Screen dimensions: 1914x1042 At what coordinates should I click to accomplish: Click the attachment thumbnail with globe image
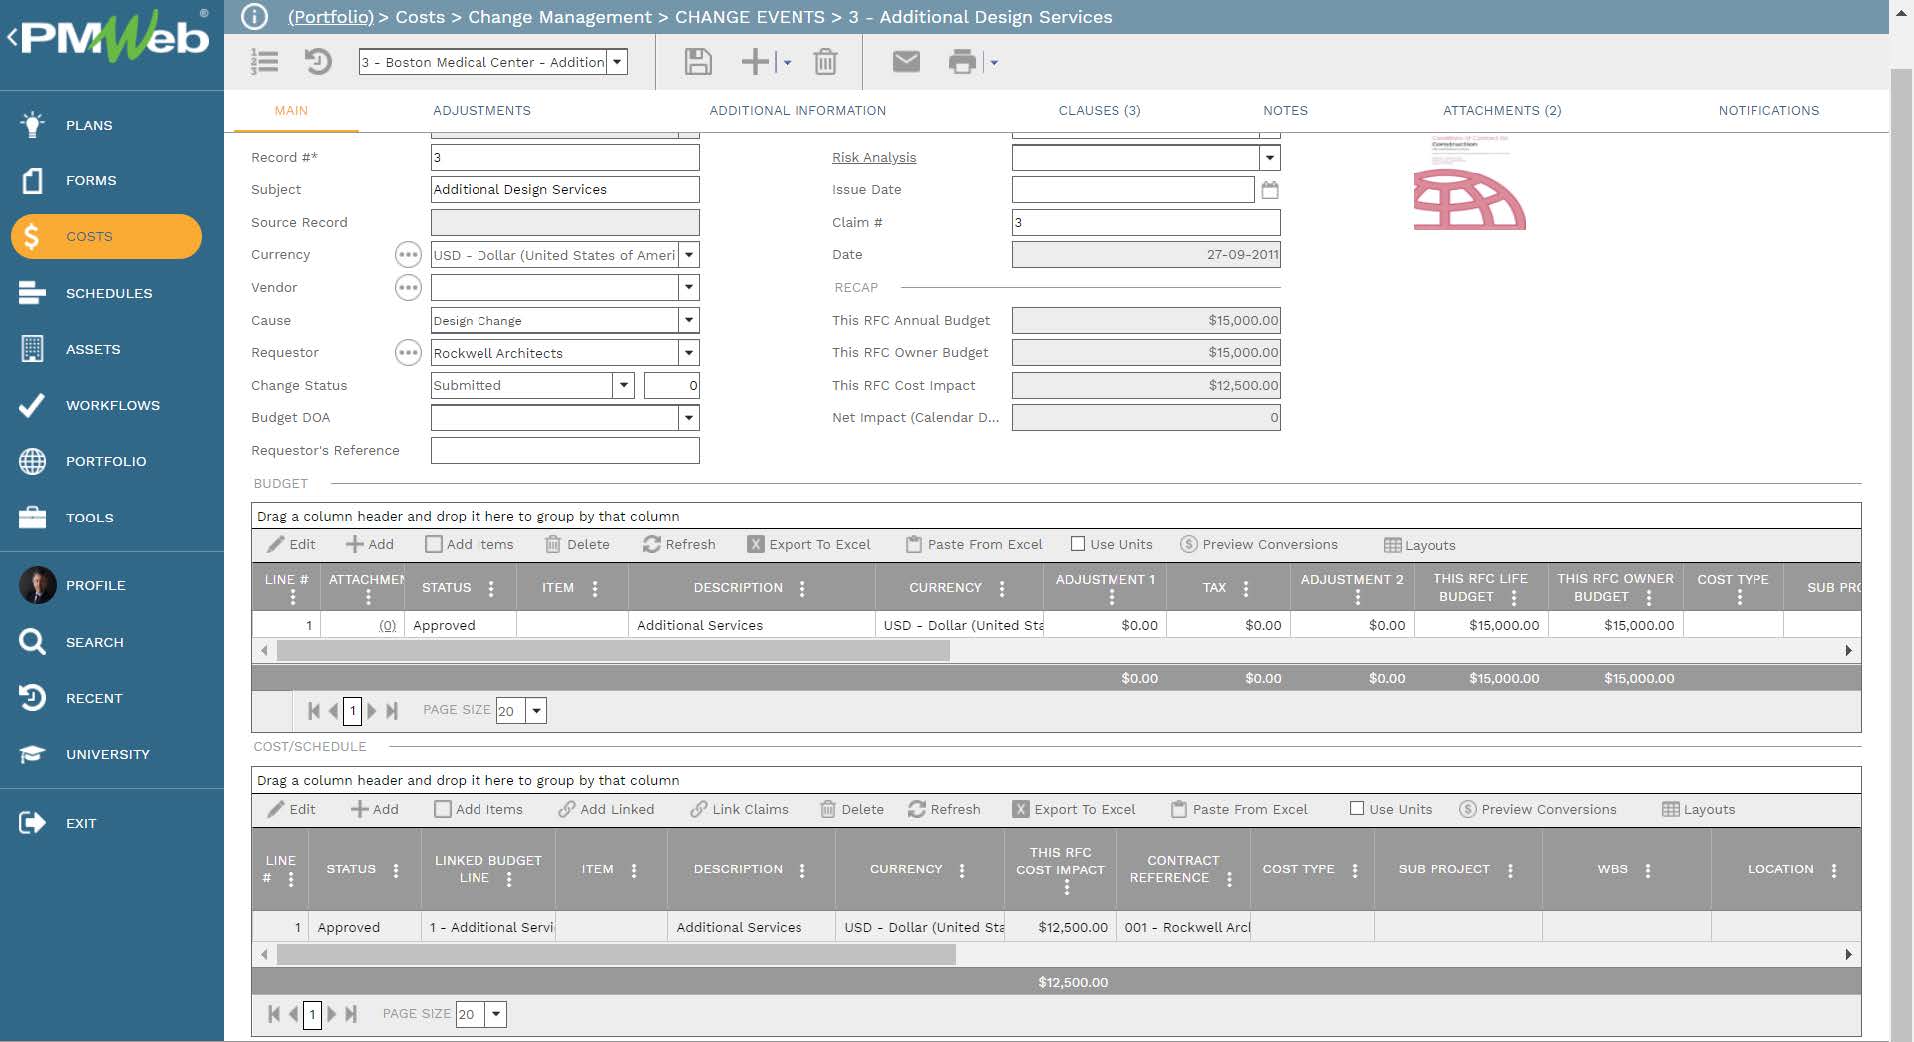(x=1469, y=183)
